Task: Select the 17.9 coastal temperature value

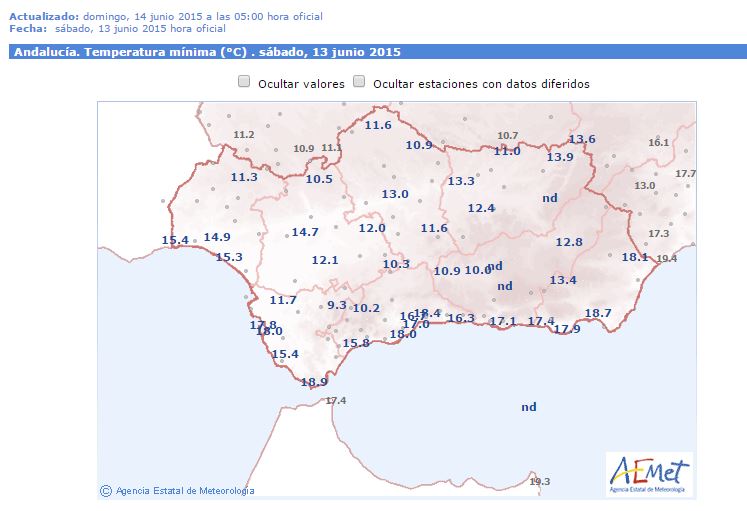Action: (567, 329)
